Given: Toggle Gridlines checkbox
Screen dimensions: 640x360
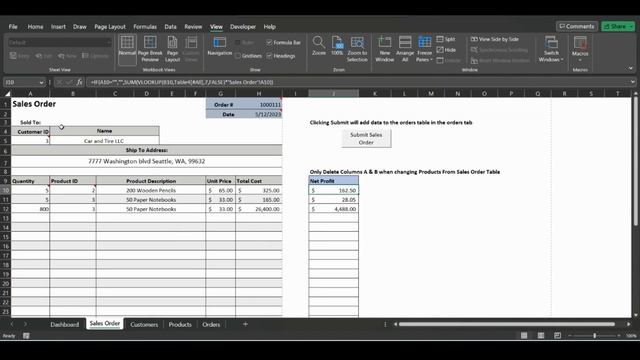Looking at the screenshot, I should click(x=238, y=56).
